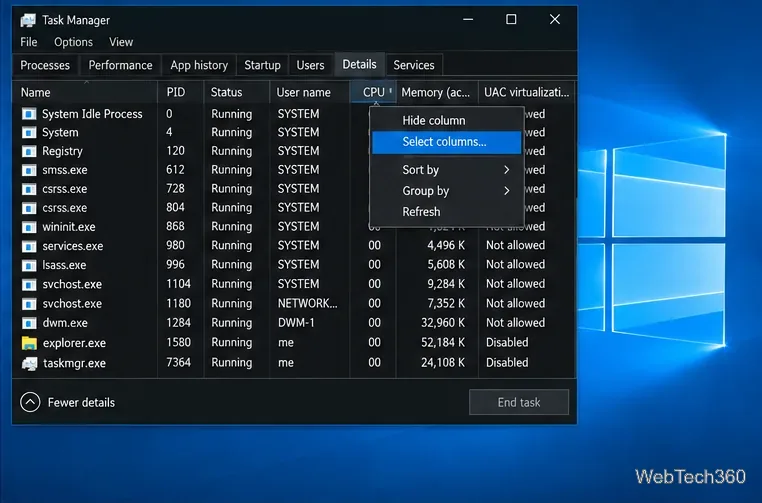Sort by the Name column header
This screenshot has height=503, width=762.
[85, 92]
